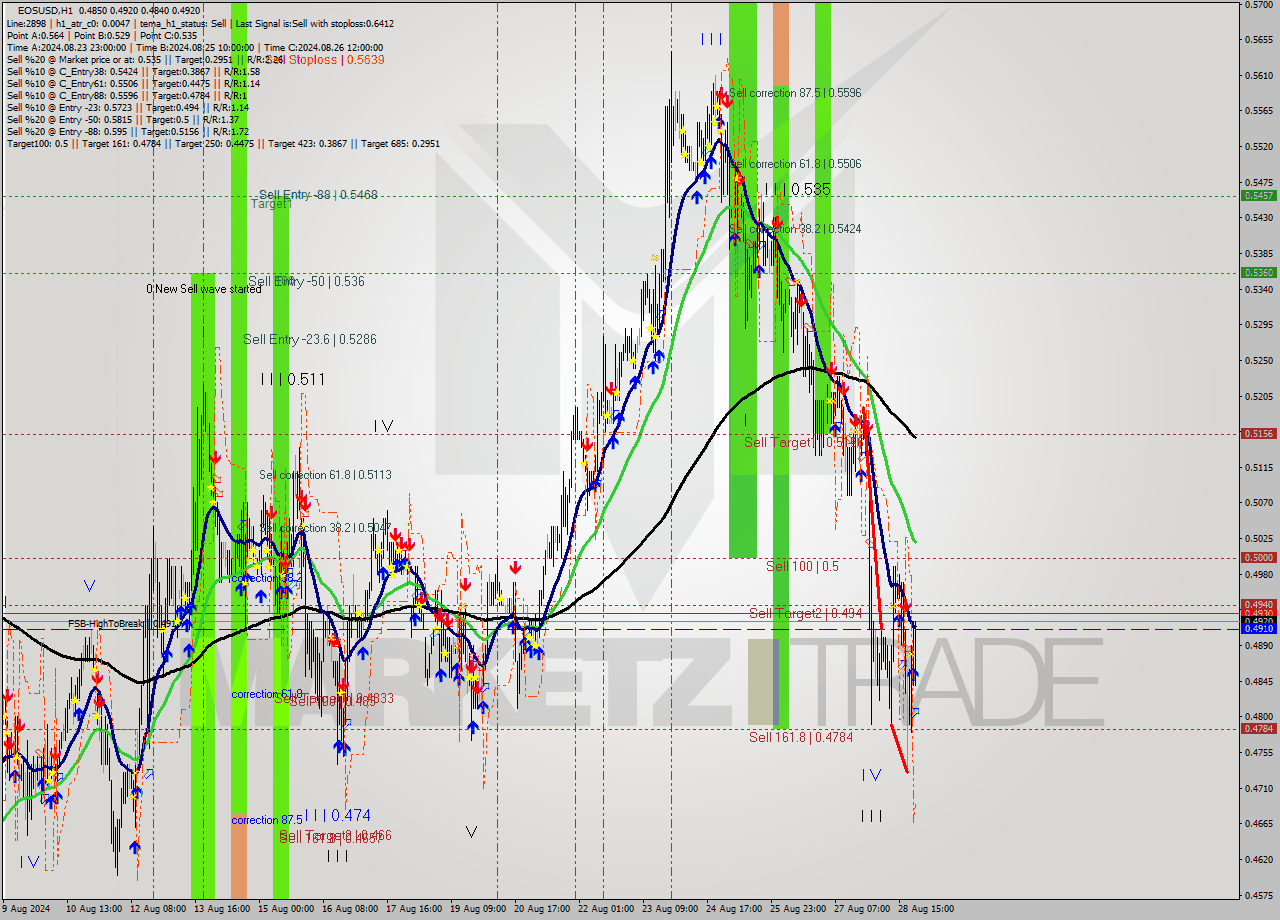1280x920 pixels.
Task: Click the 0.5610 price scale value
Action: click(x=1258, y=76)
